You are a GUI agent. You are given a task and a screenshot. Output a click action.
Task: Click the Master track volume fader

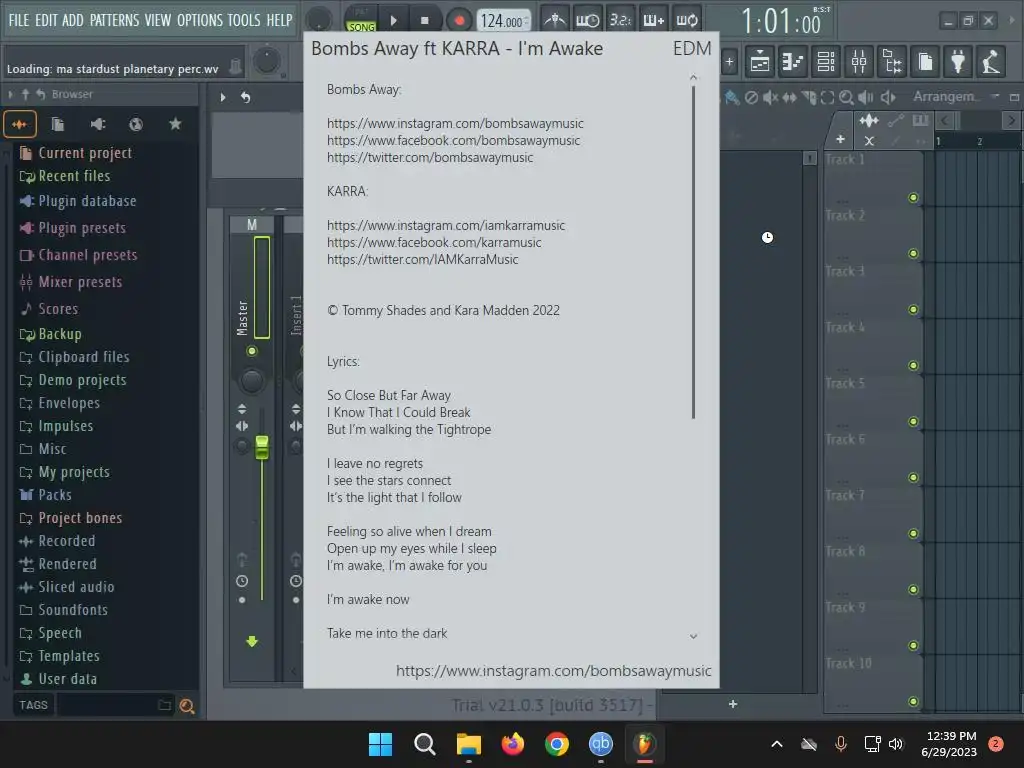262,447
